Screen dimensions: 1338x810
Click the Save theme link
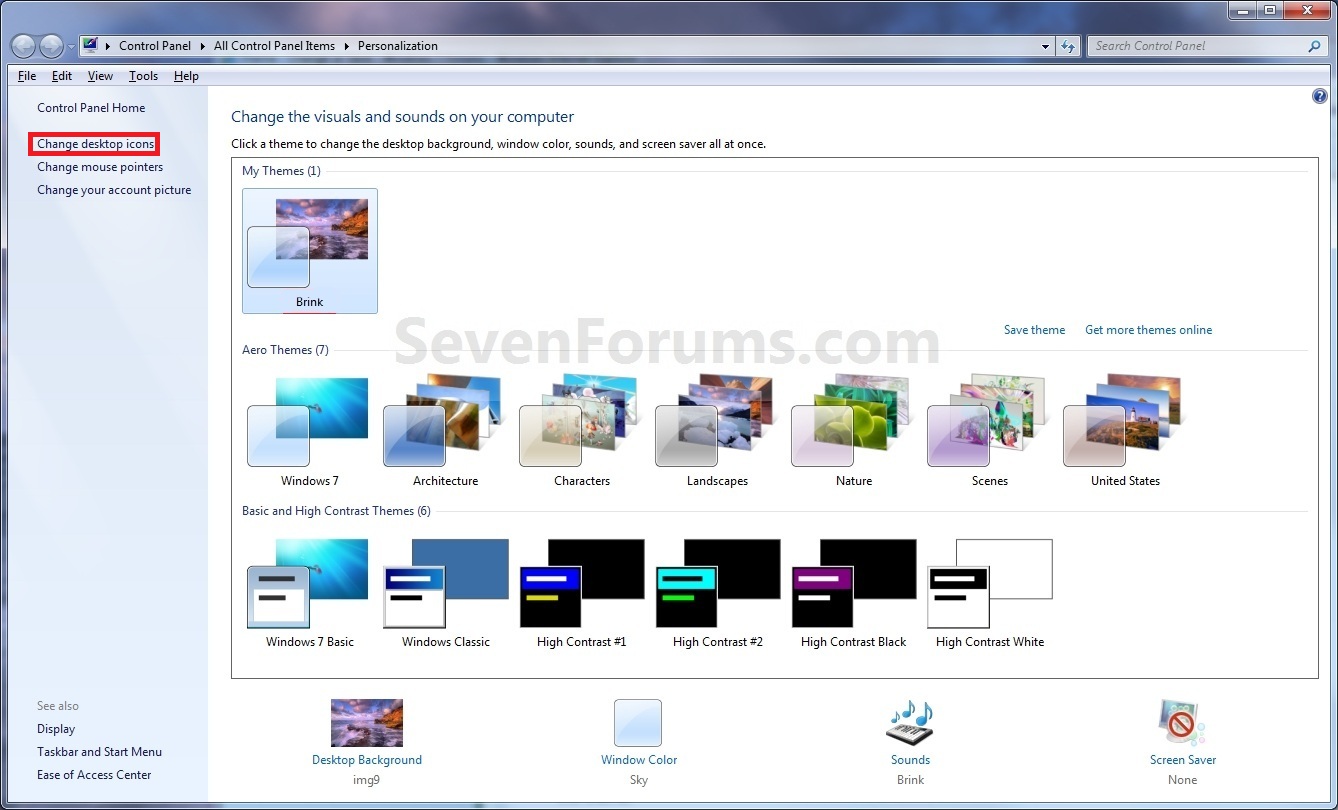[x=1034, y=329]
